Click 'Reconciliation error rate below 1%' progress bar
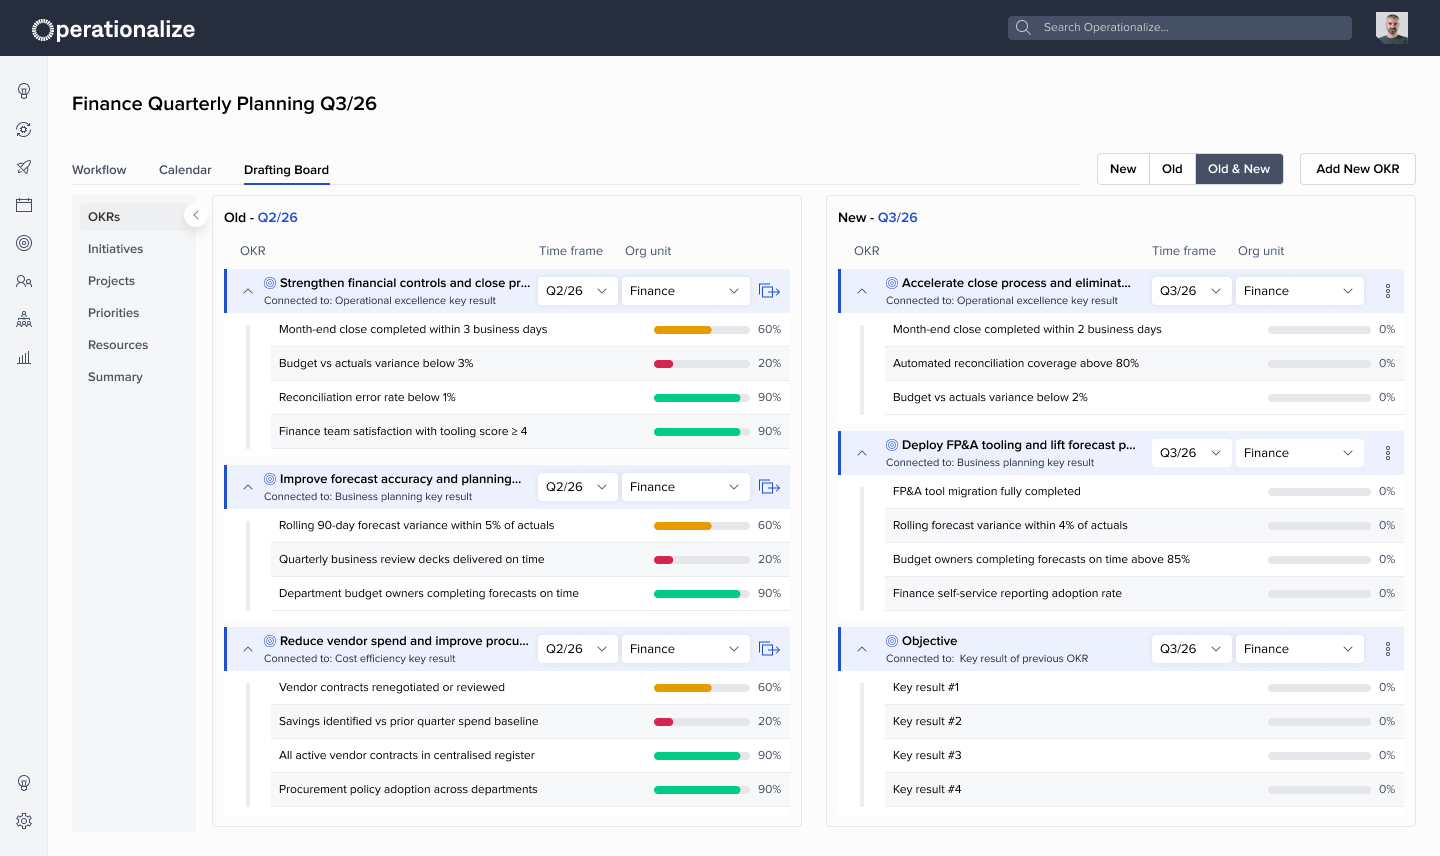The width and height of the screenshot is (1440, 856). pyautogui.click(x=702, y=398)
